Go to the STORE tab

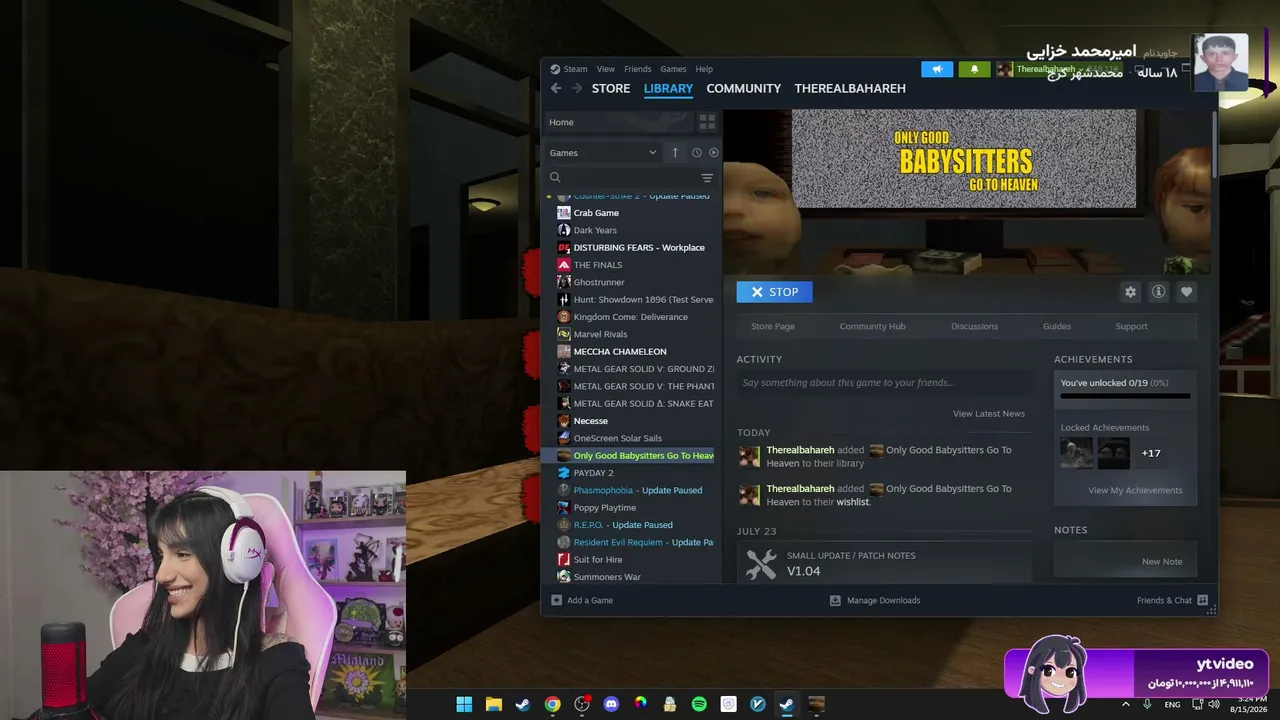[x=611, y=88]
